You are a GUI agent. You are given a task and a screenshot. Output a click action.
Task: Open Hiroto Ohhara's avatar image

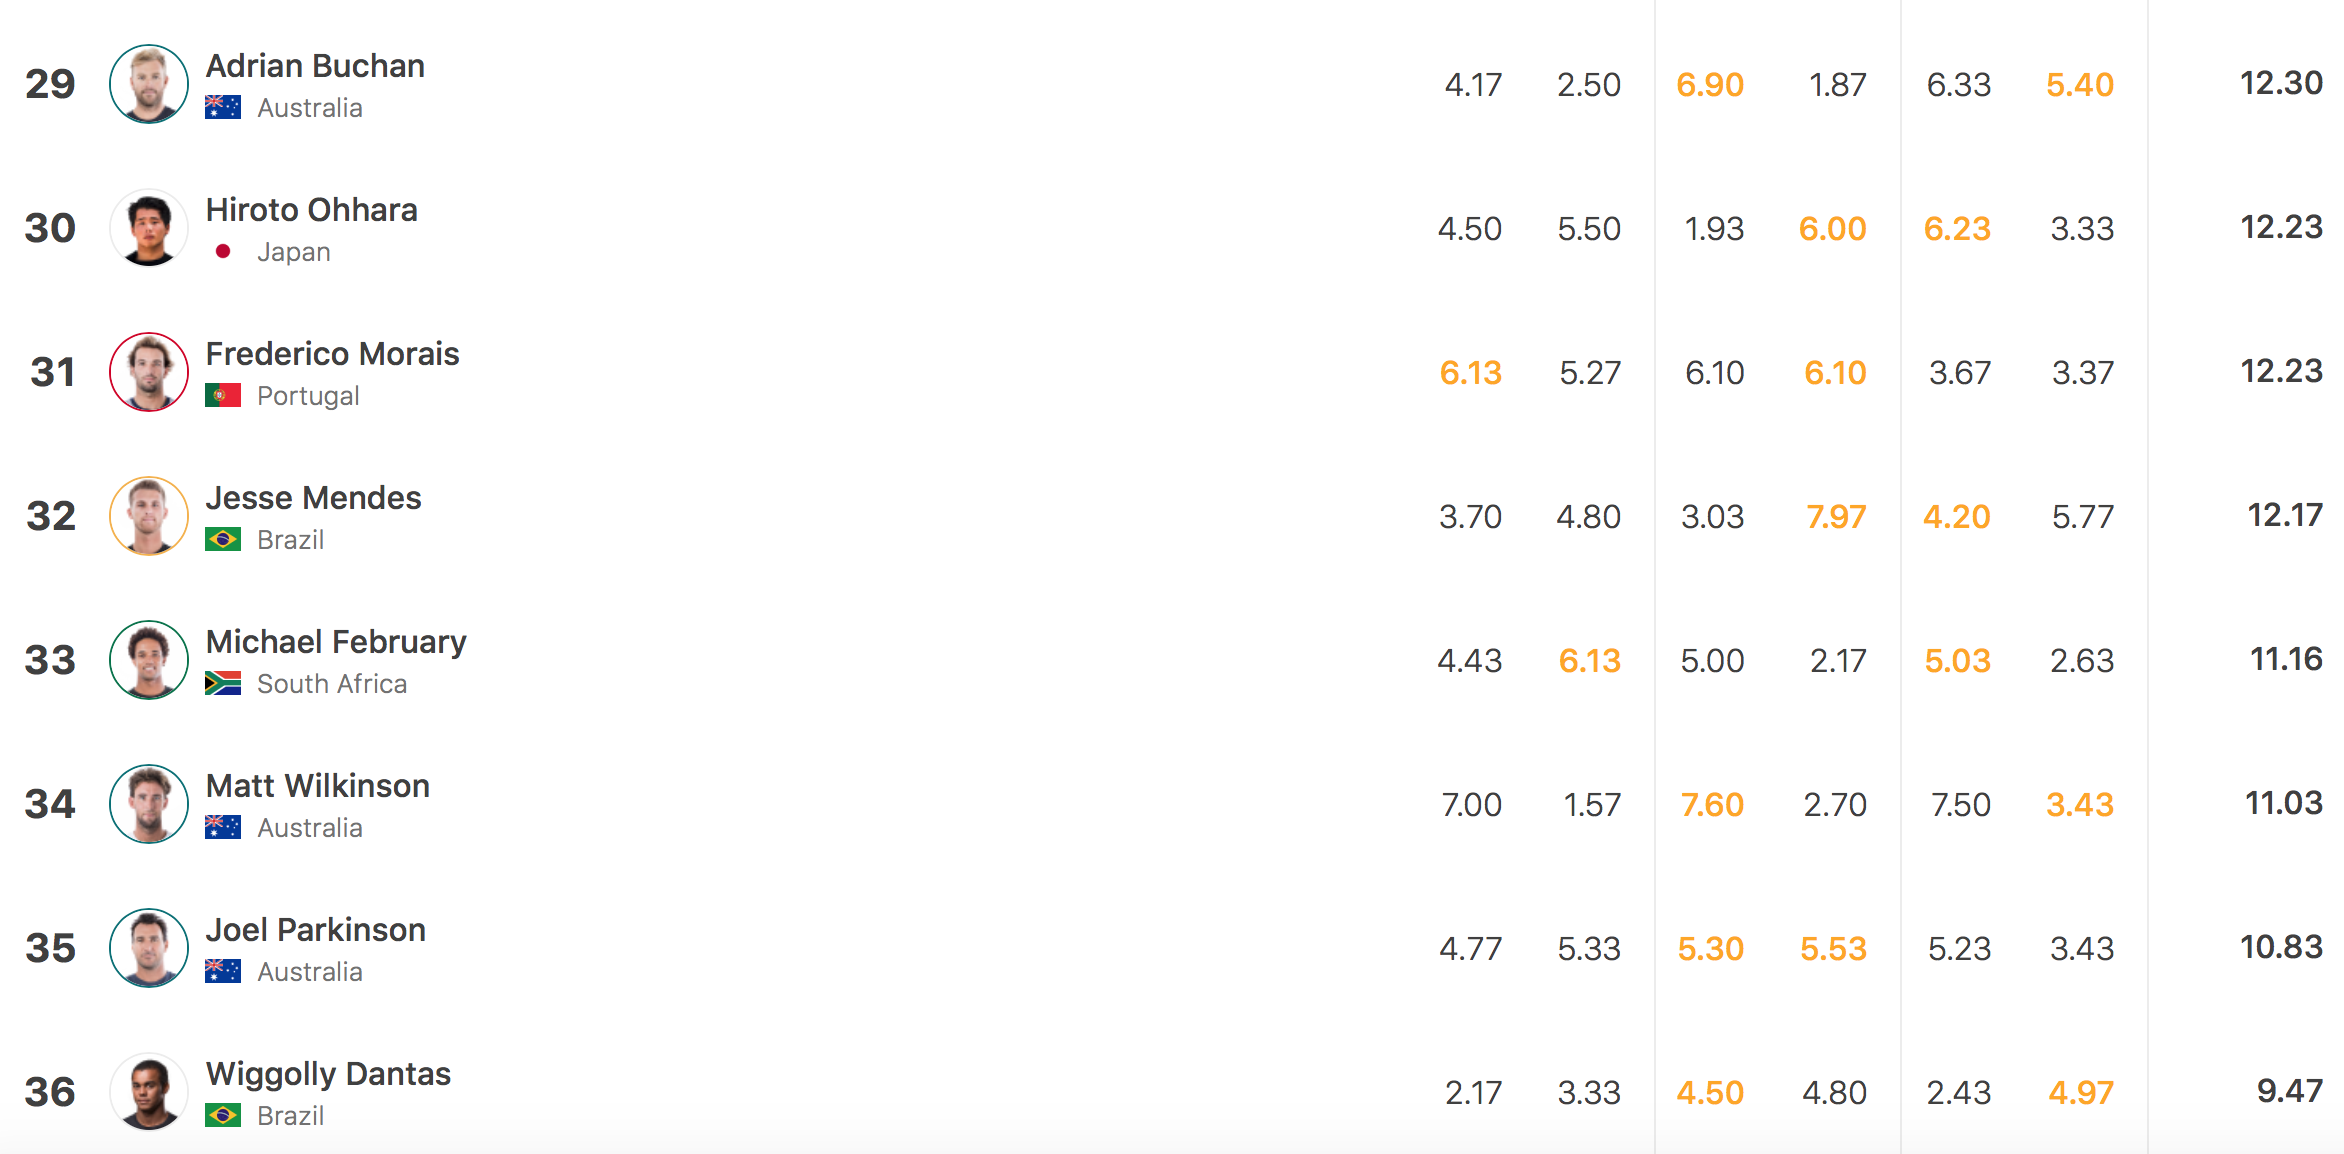click(x=148, y=228)
